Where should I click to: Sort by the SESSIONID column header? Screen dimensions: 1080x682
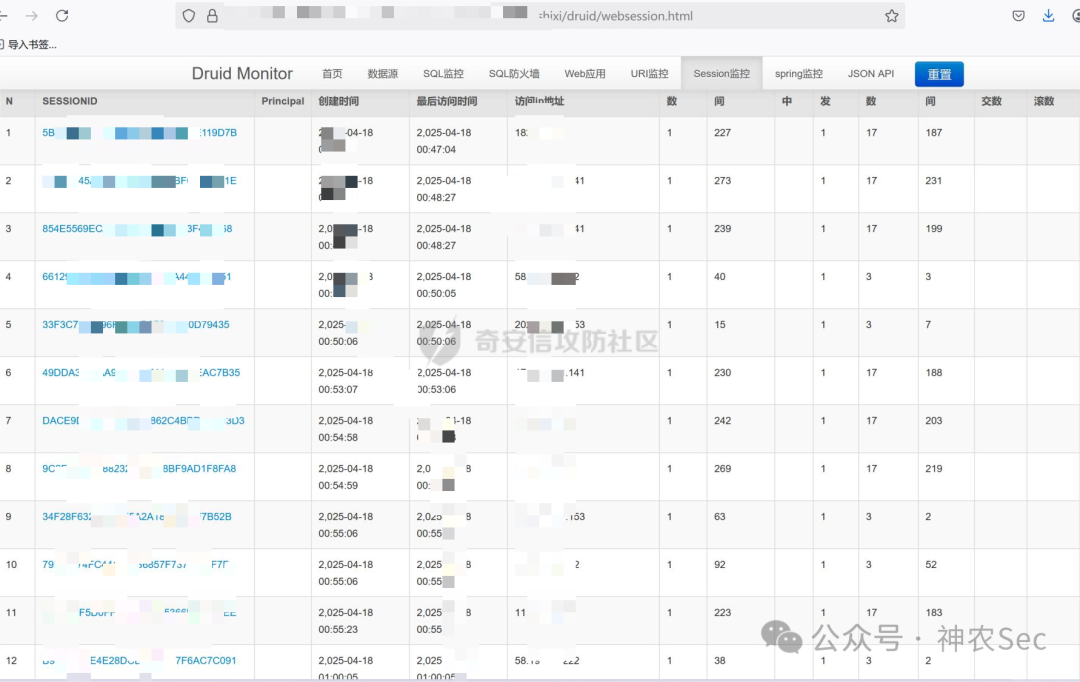(70, 101)
